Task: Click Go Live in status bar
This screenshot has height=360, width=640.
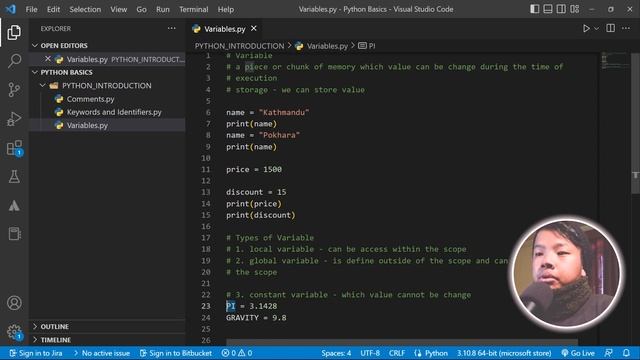Action: [578, 353]
